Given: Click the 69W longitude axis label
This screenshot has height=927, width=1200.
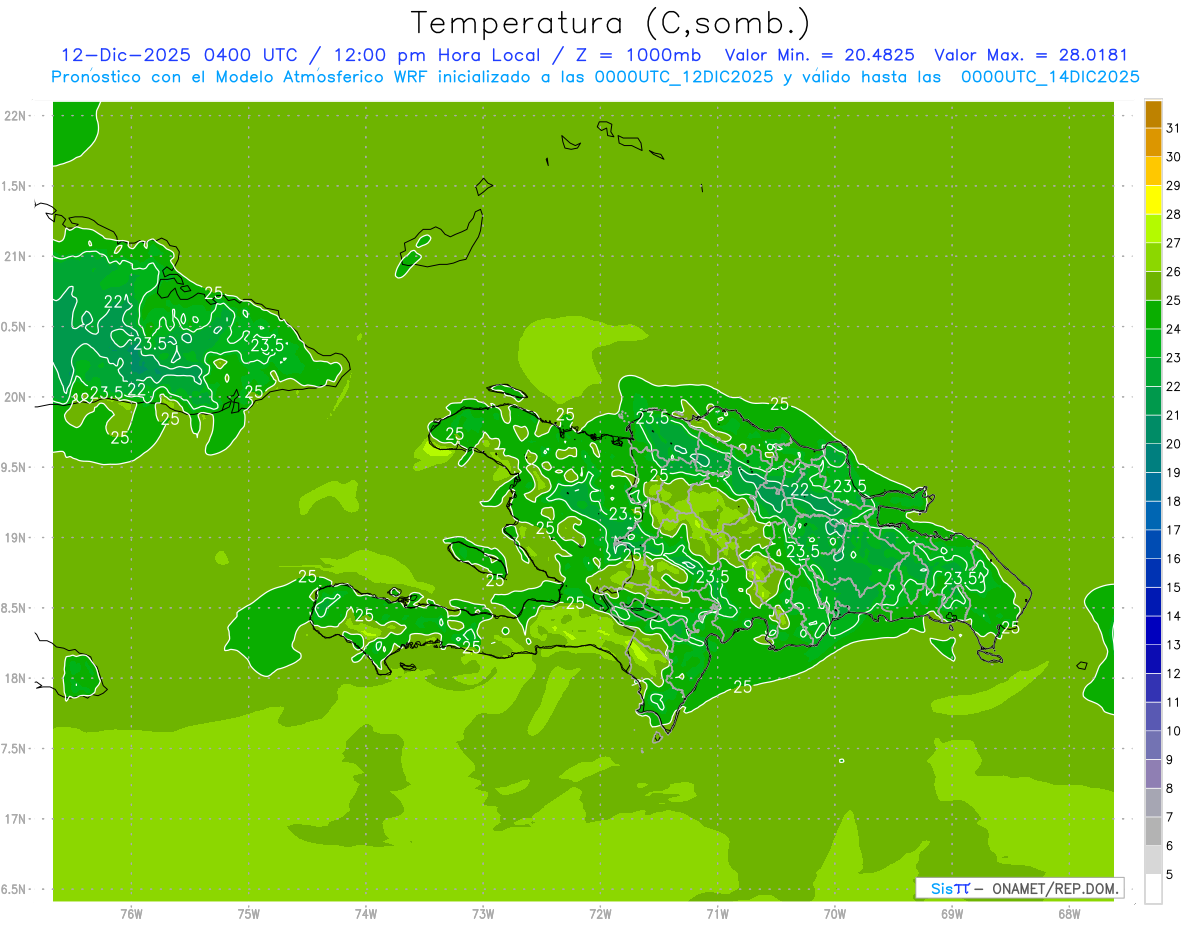Looking at the screenshot, I should (x=951, y=914).
